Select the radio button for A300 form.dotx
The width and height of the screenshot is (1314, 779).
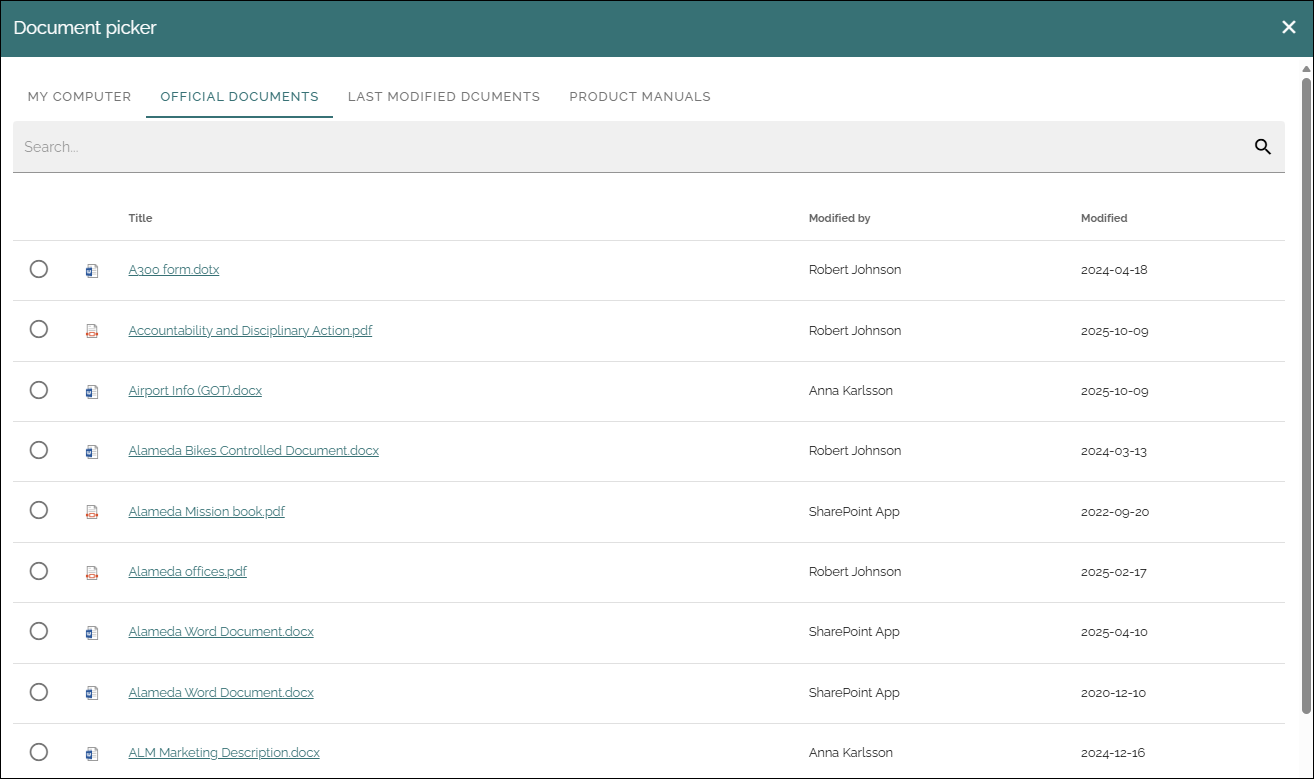tap(39, 269)
